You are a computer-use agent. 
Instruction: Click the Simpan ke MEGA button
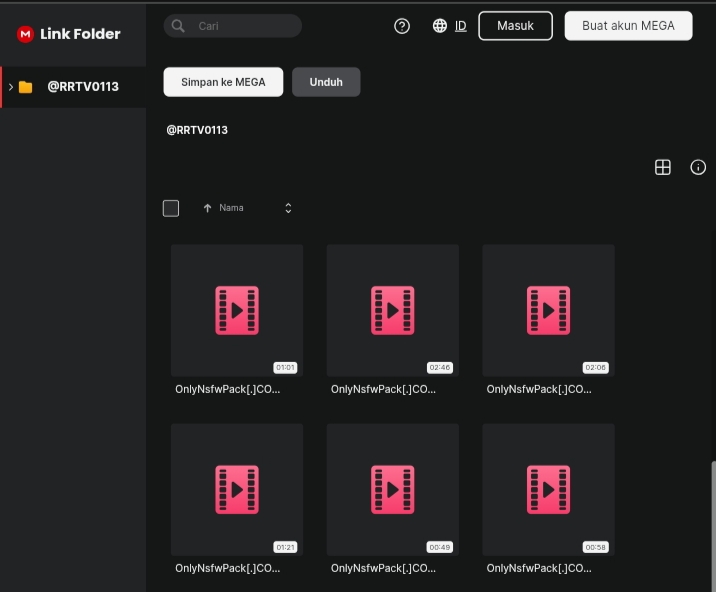point(223,82)
